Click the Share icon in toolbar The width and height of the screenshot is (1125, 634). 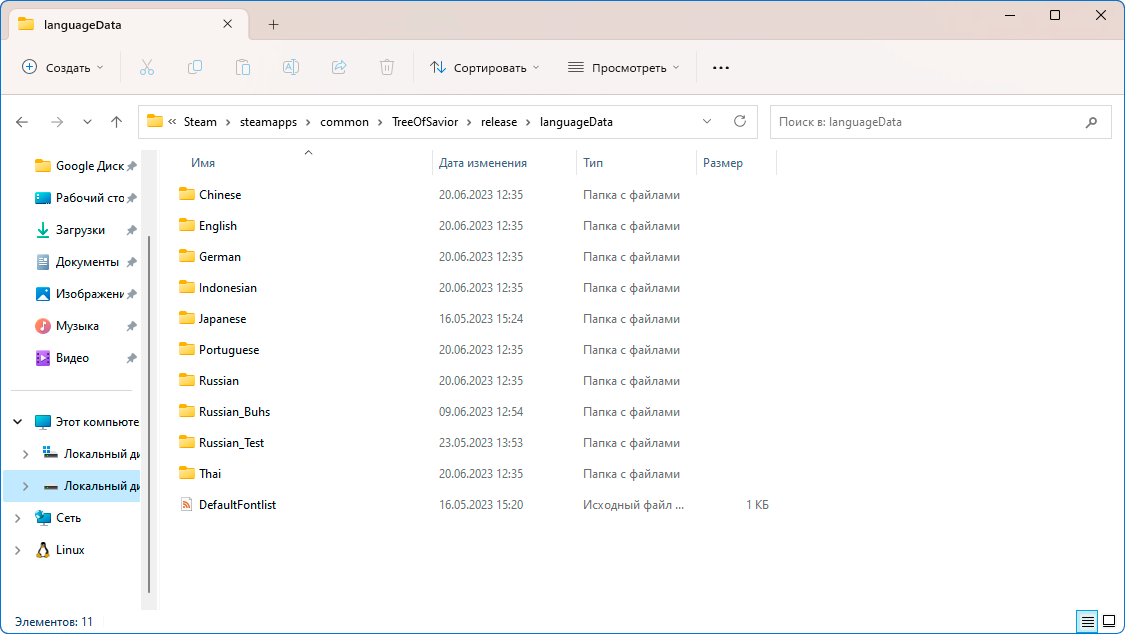(339, 67)
